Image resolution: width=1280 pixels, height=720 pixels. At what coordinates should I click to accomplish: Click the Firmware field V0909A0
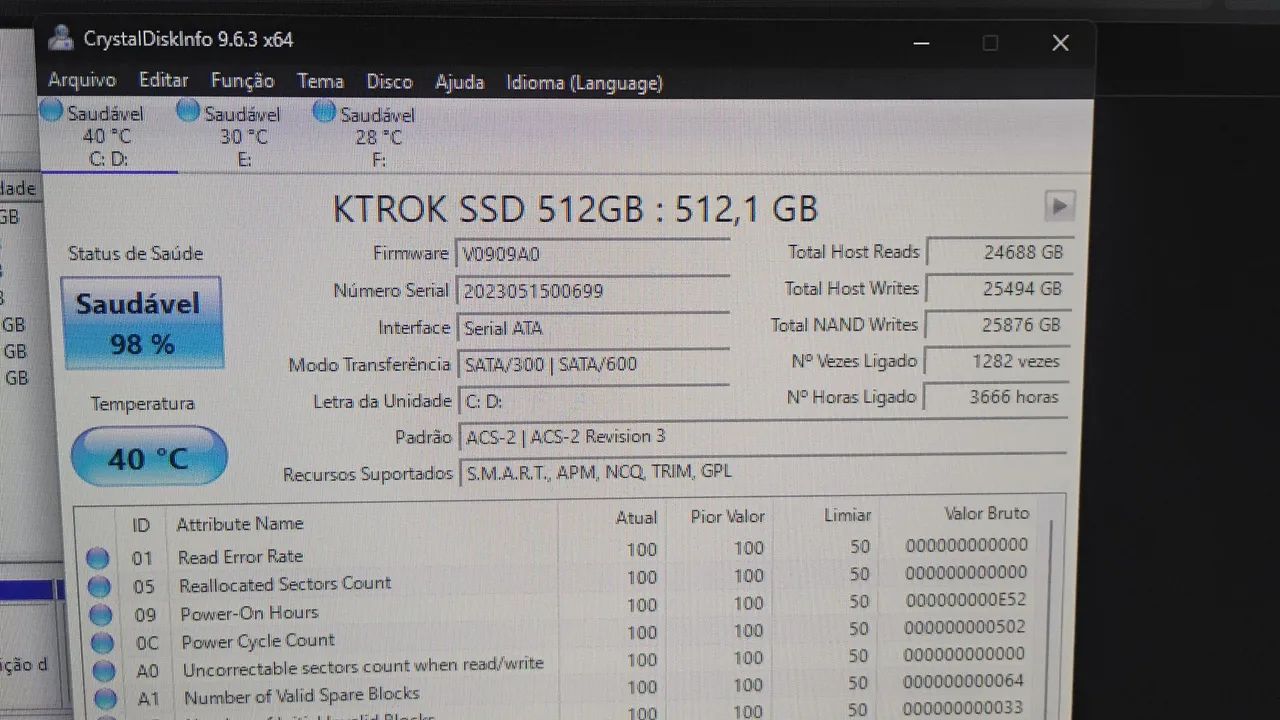[594, 254]
